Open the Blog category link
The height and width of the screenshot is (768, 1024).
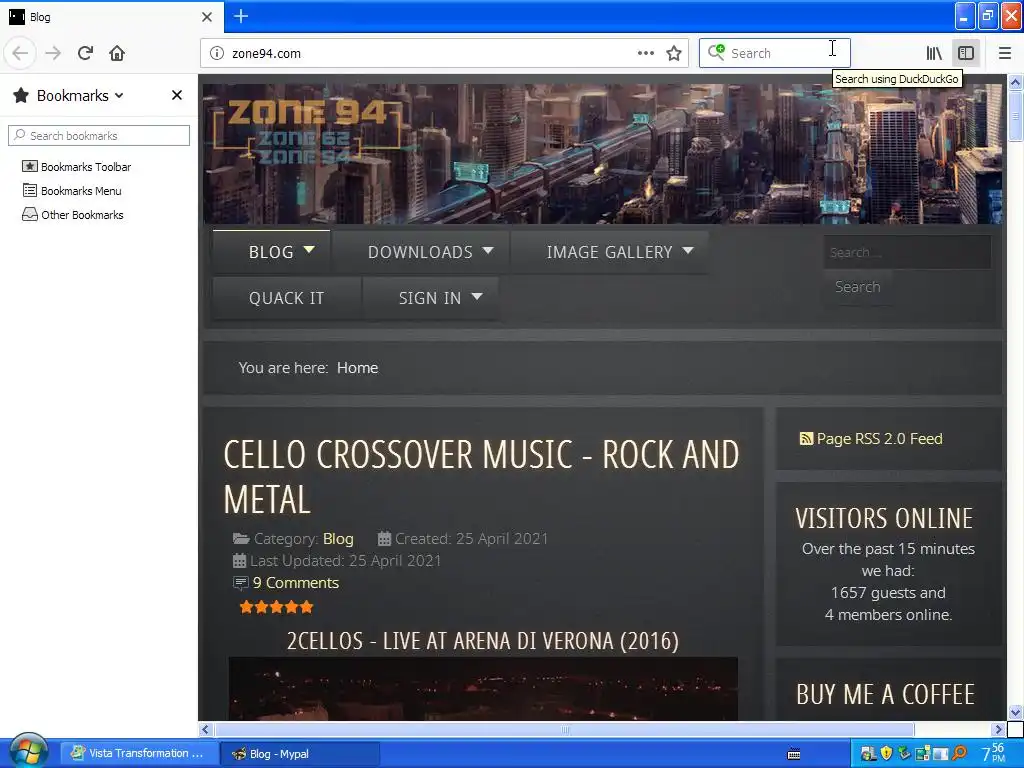click(338, 539)
